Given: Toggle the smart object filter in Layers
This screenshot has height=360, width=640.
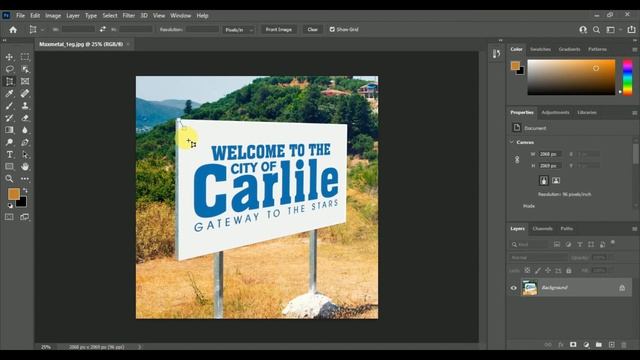Looking at the screenshot, I should [602, 244].
